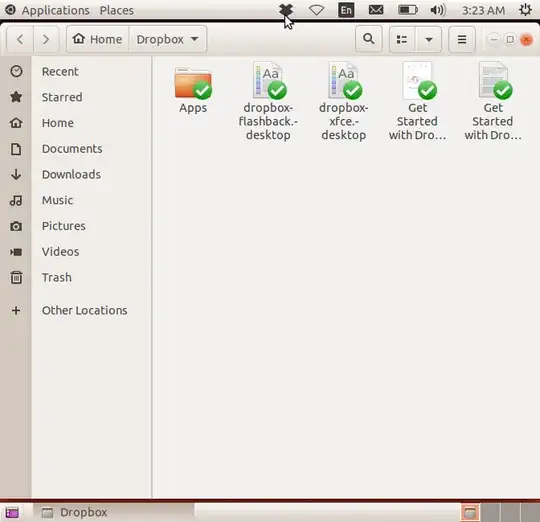Select Starred in the sidebar
Screen dimensions: 540x522
point(76,97)
